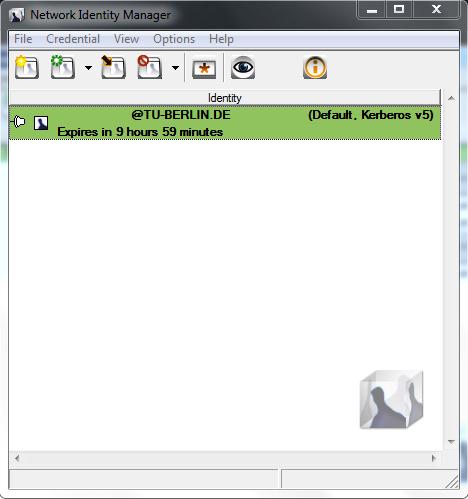This screenshot has height=499, width=468.
Task: Click the Destroy credentials toolbar icon
Action: coord(150,68)
